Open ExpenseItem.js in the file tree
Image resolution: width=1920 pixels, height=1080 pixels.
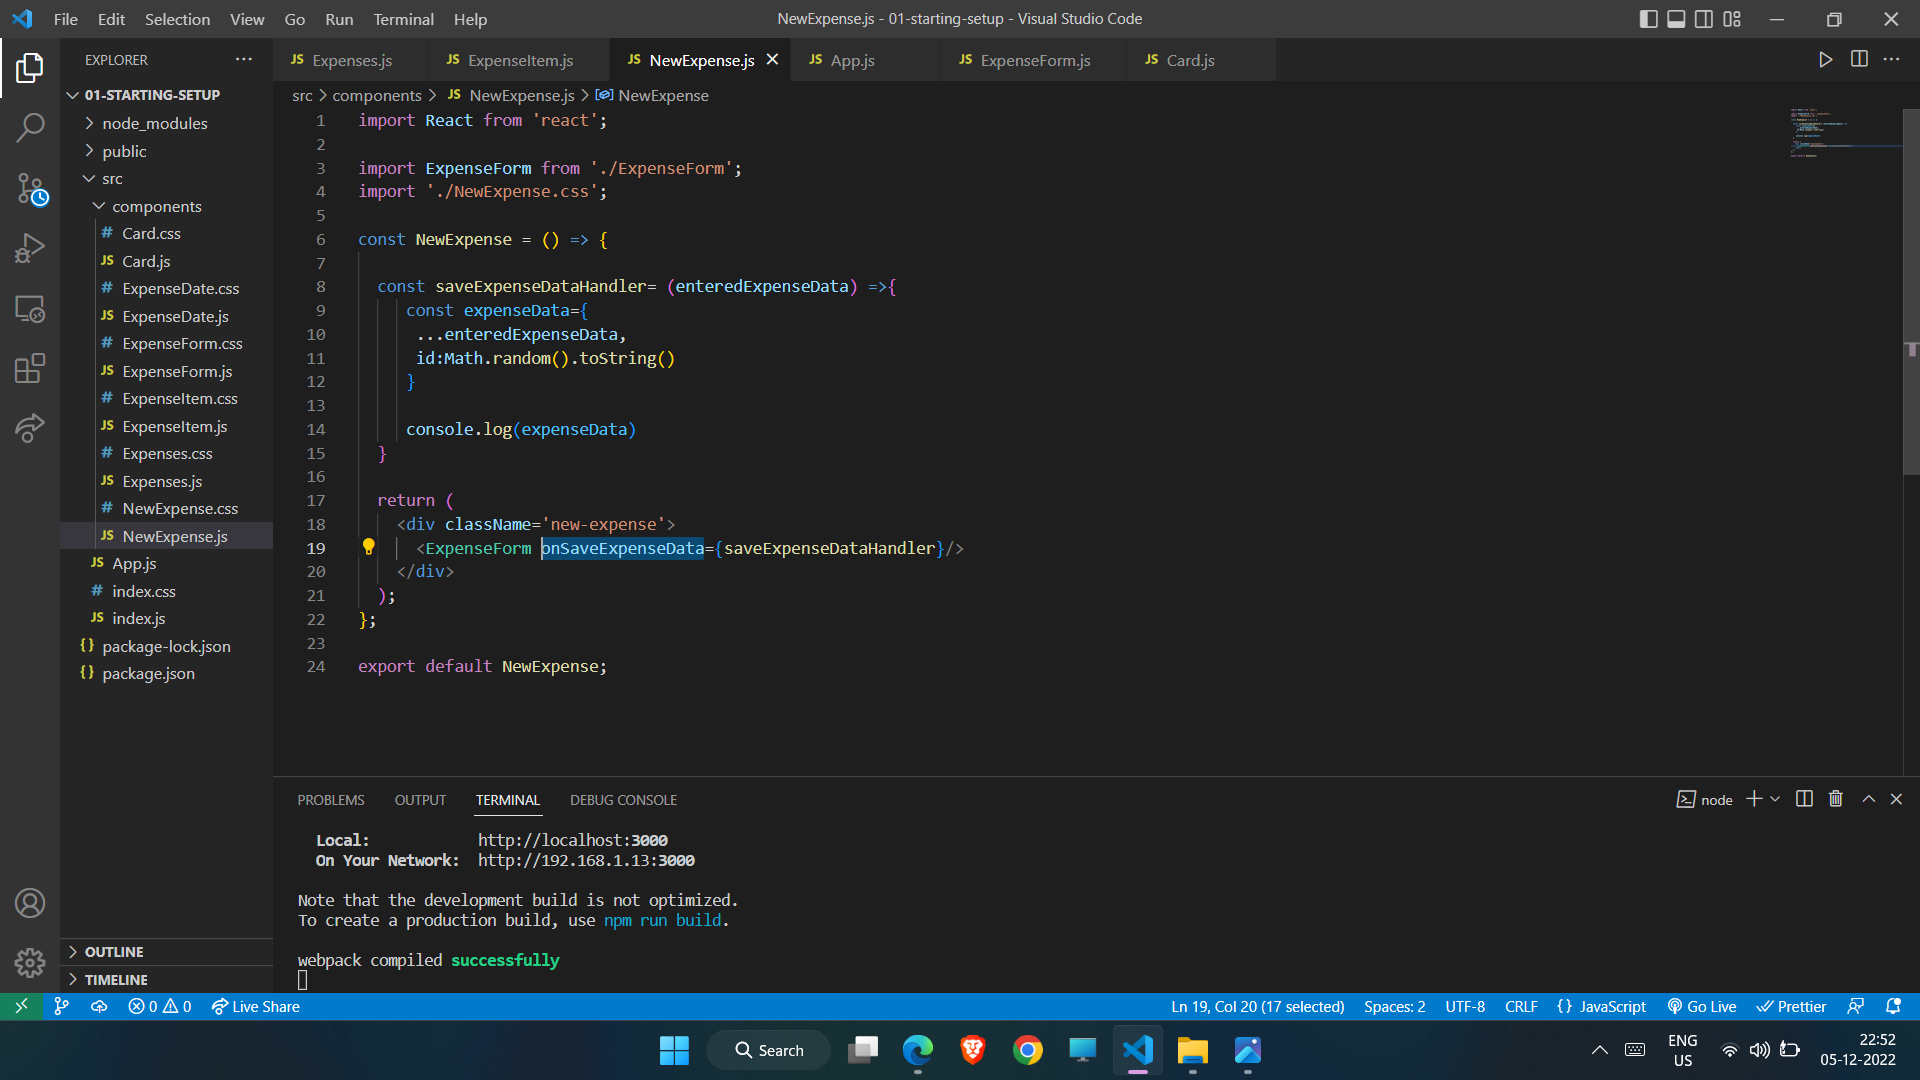click(174, 426)
